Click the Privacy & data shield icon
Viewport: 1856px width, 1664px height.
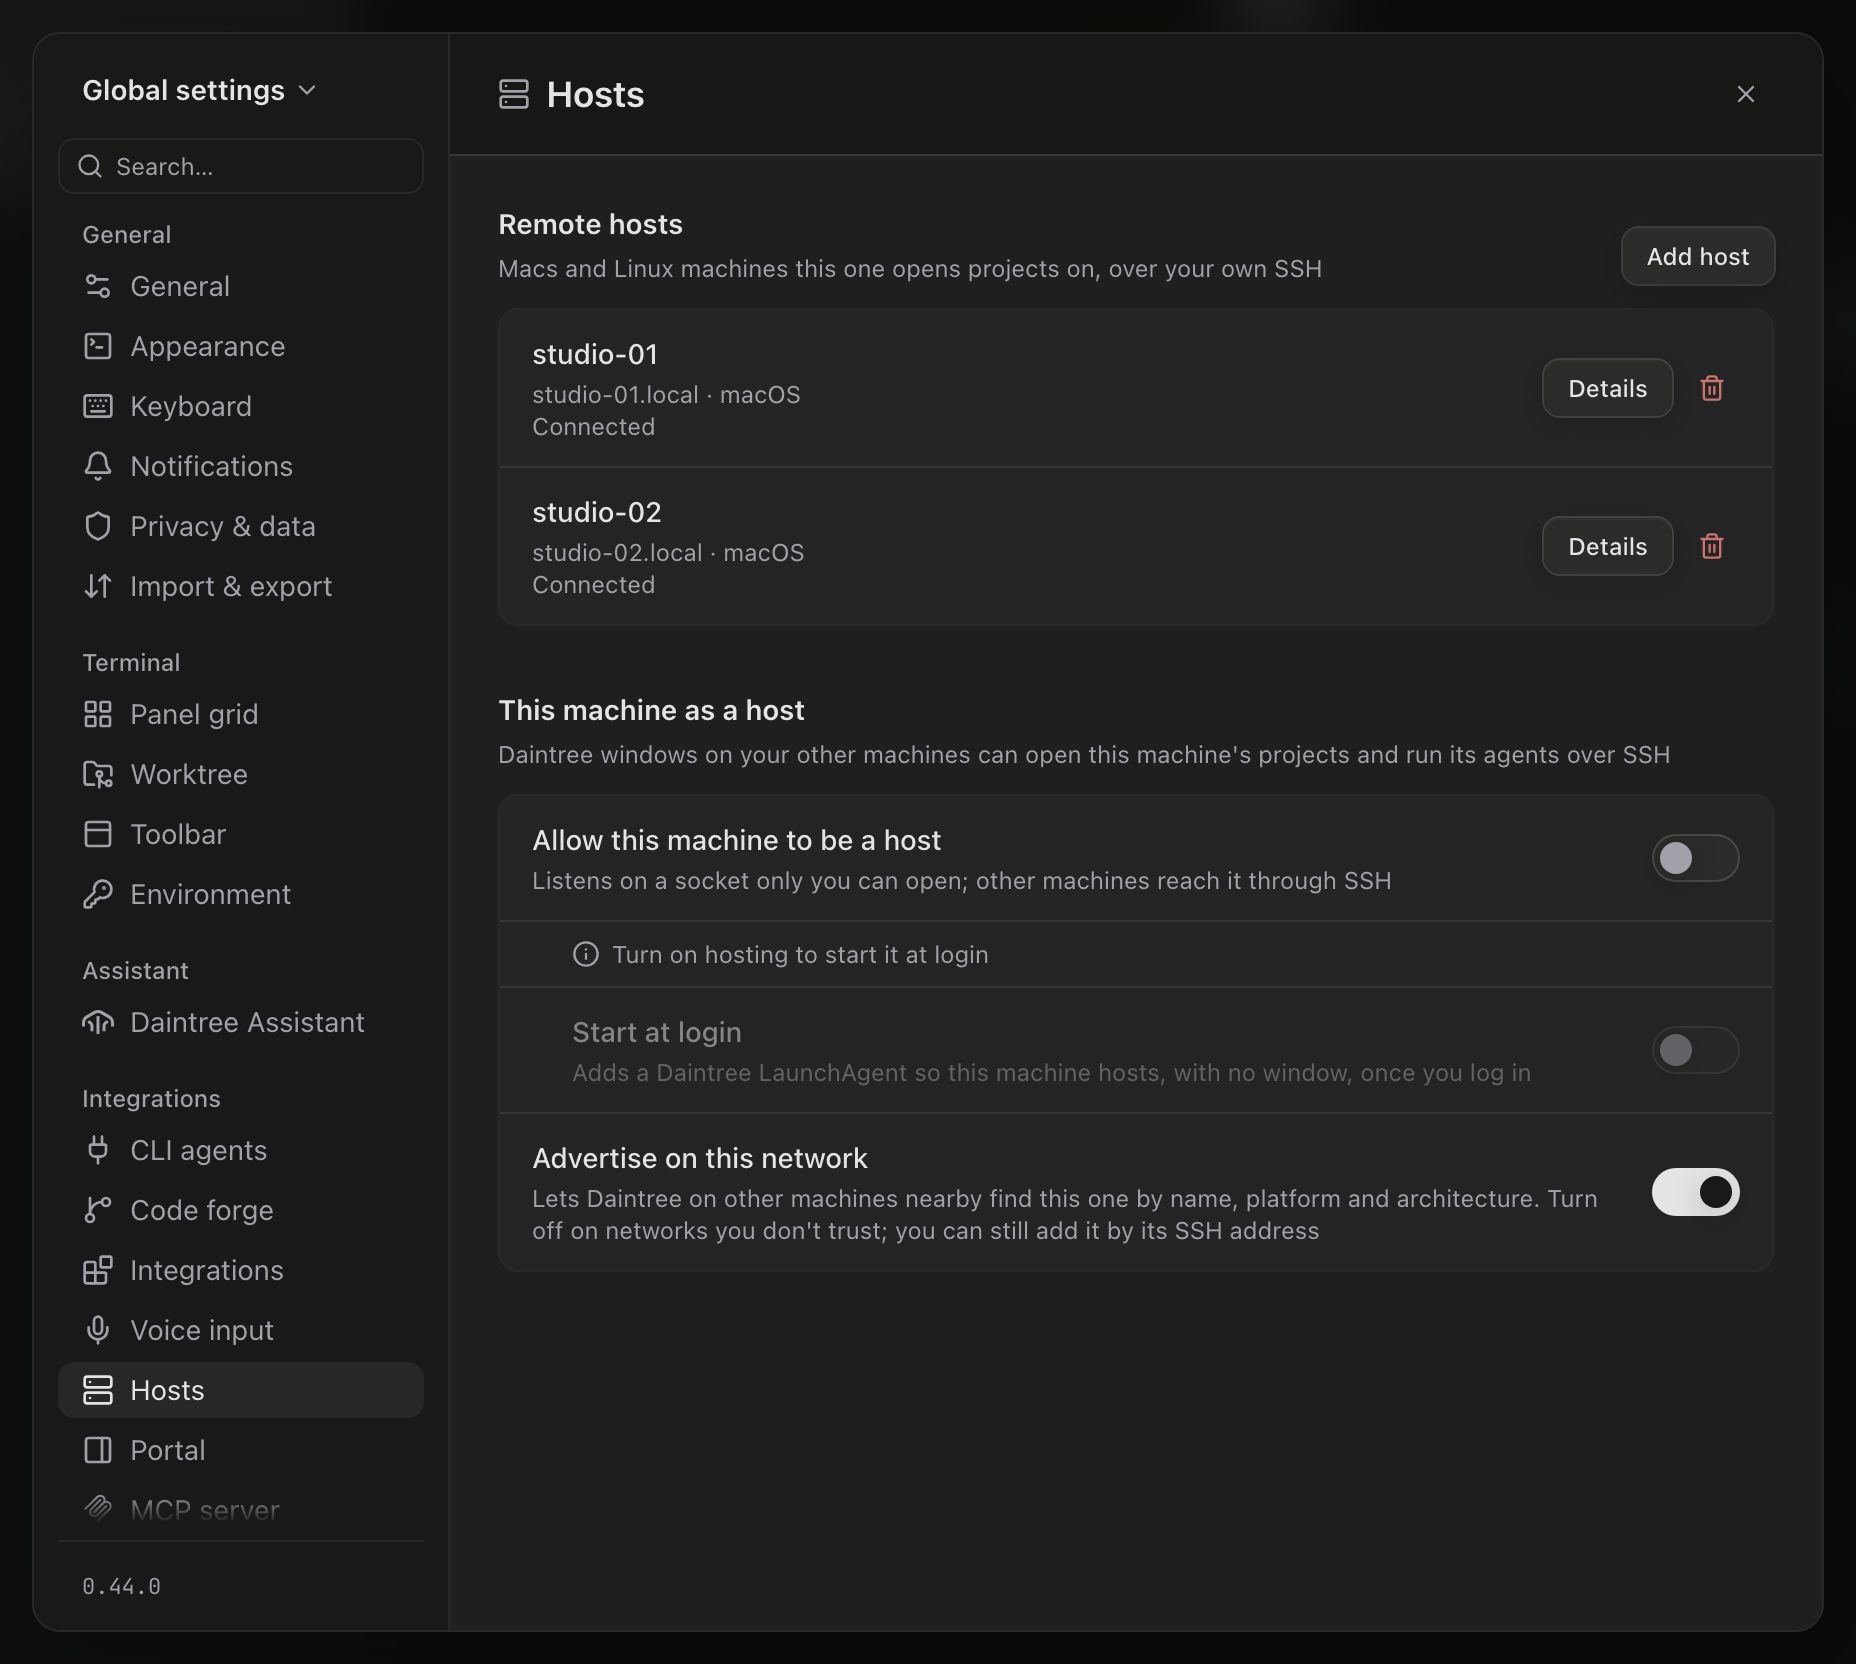coord(97,526)
